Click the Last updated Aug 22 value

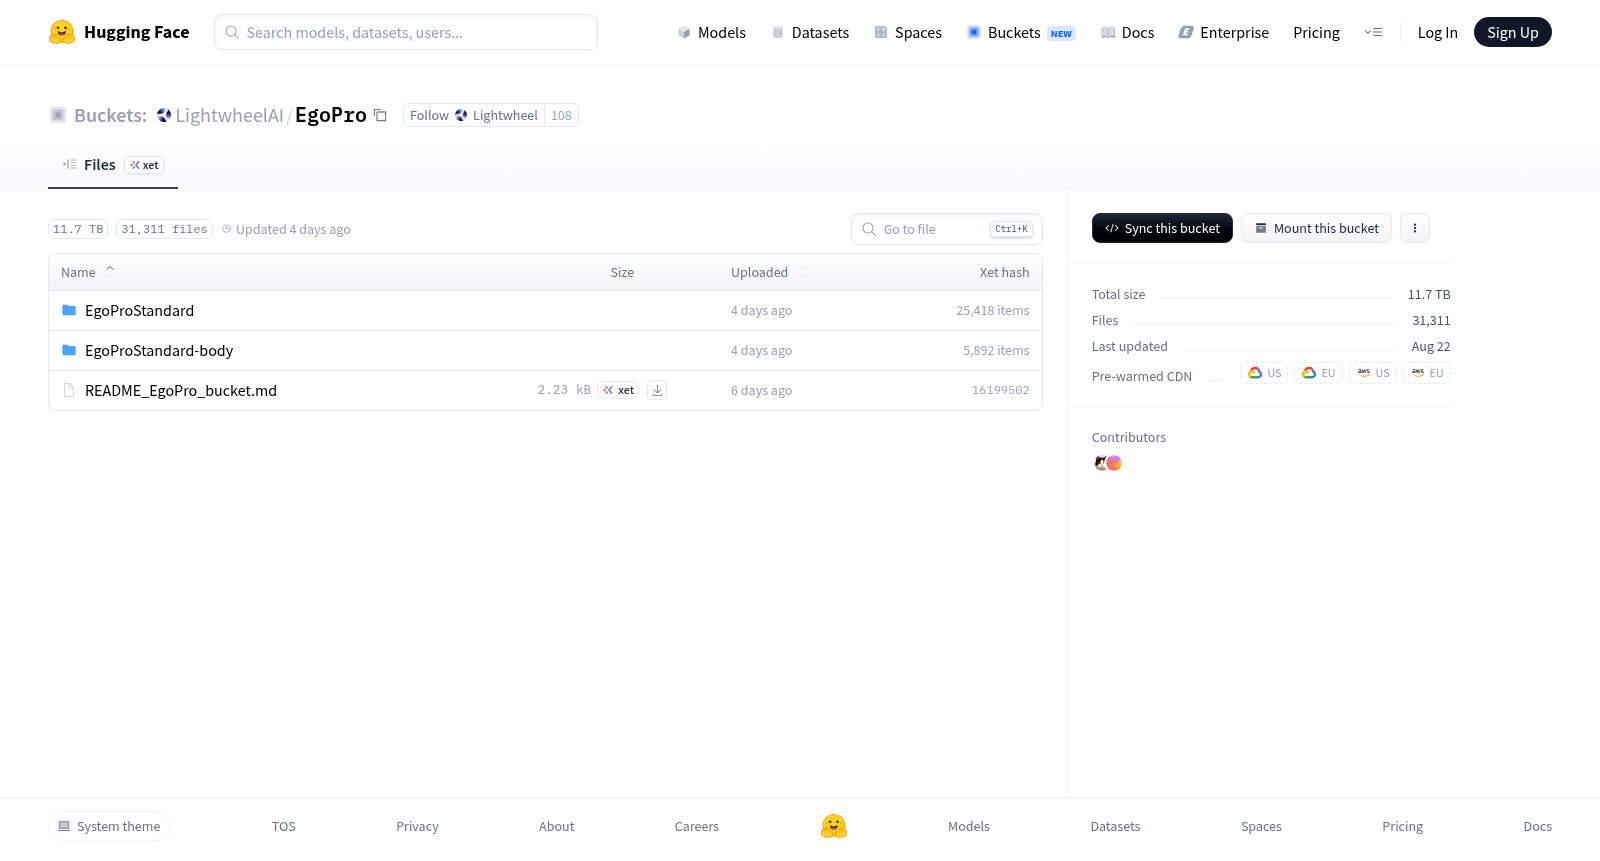(1430, 346)
